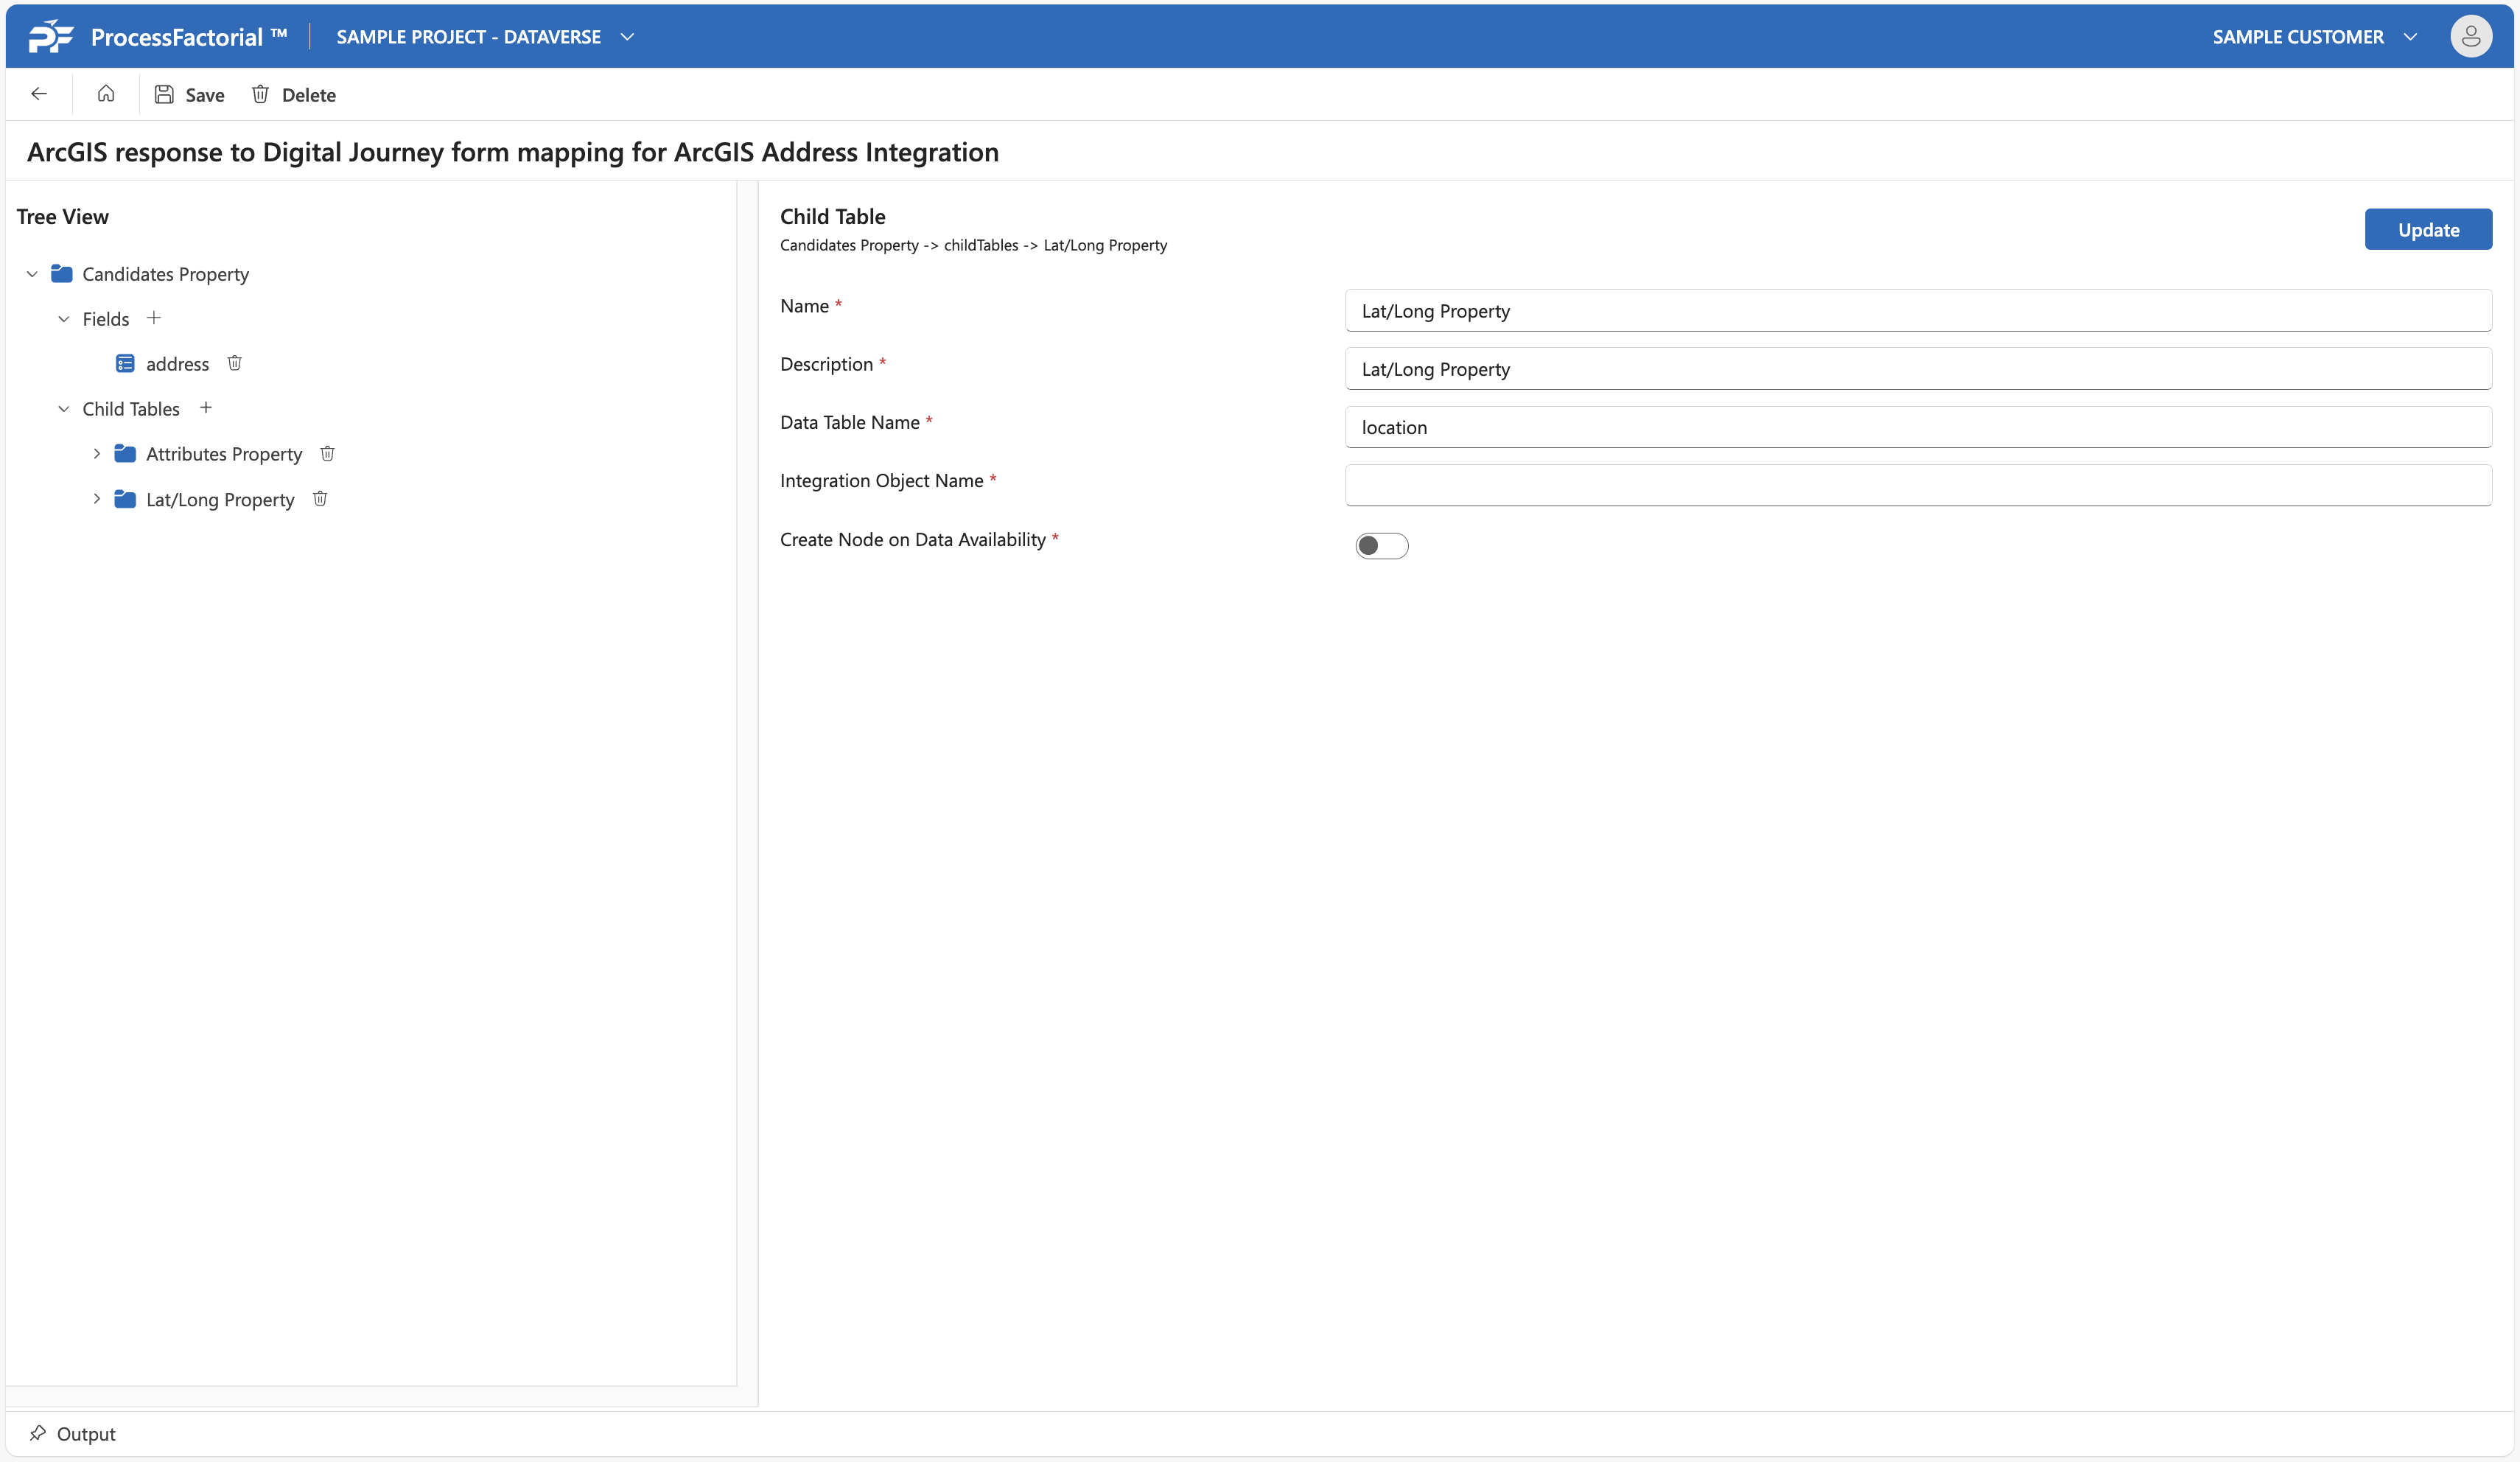Viewport: 2520px width, 1462px height.
Task: Select the address field in tree
Action: [x=177, y=364]
